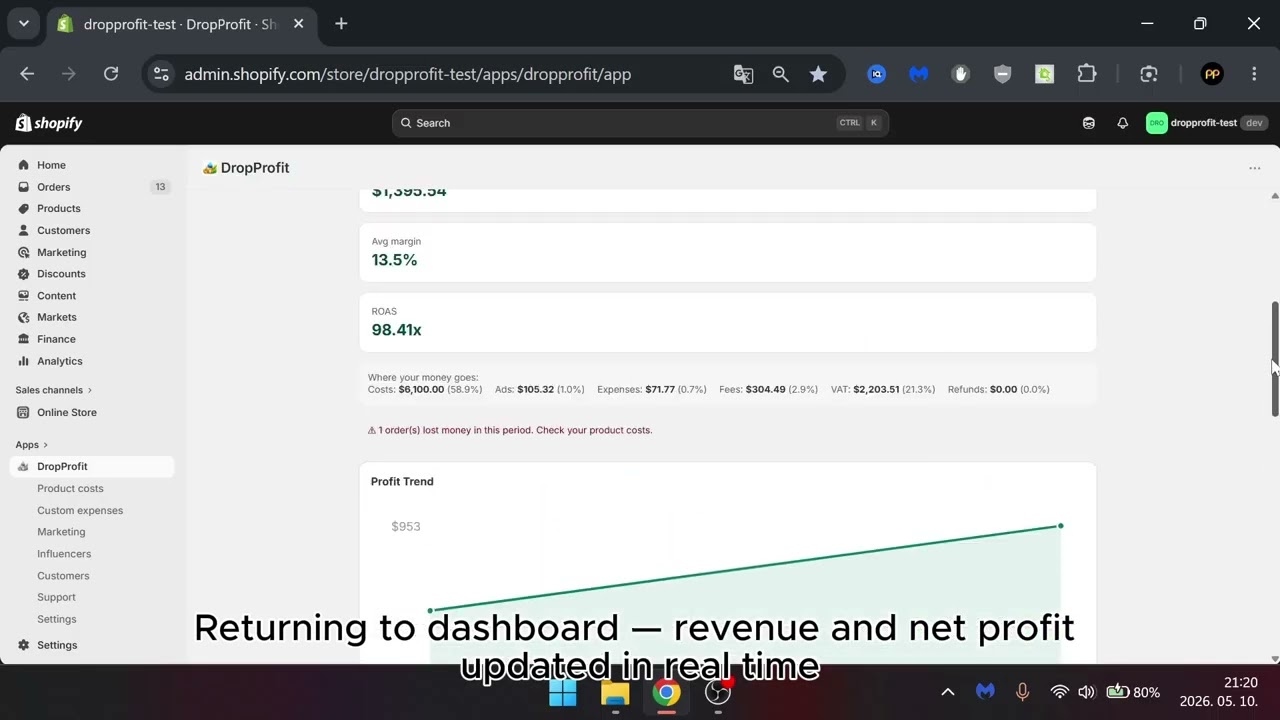The height and width of the screenshot is (720, 1280).
Task: Click the Settings gear icon
Action: [24, 645]
